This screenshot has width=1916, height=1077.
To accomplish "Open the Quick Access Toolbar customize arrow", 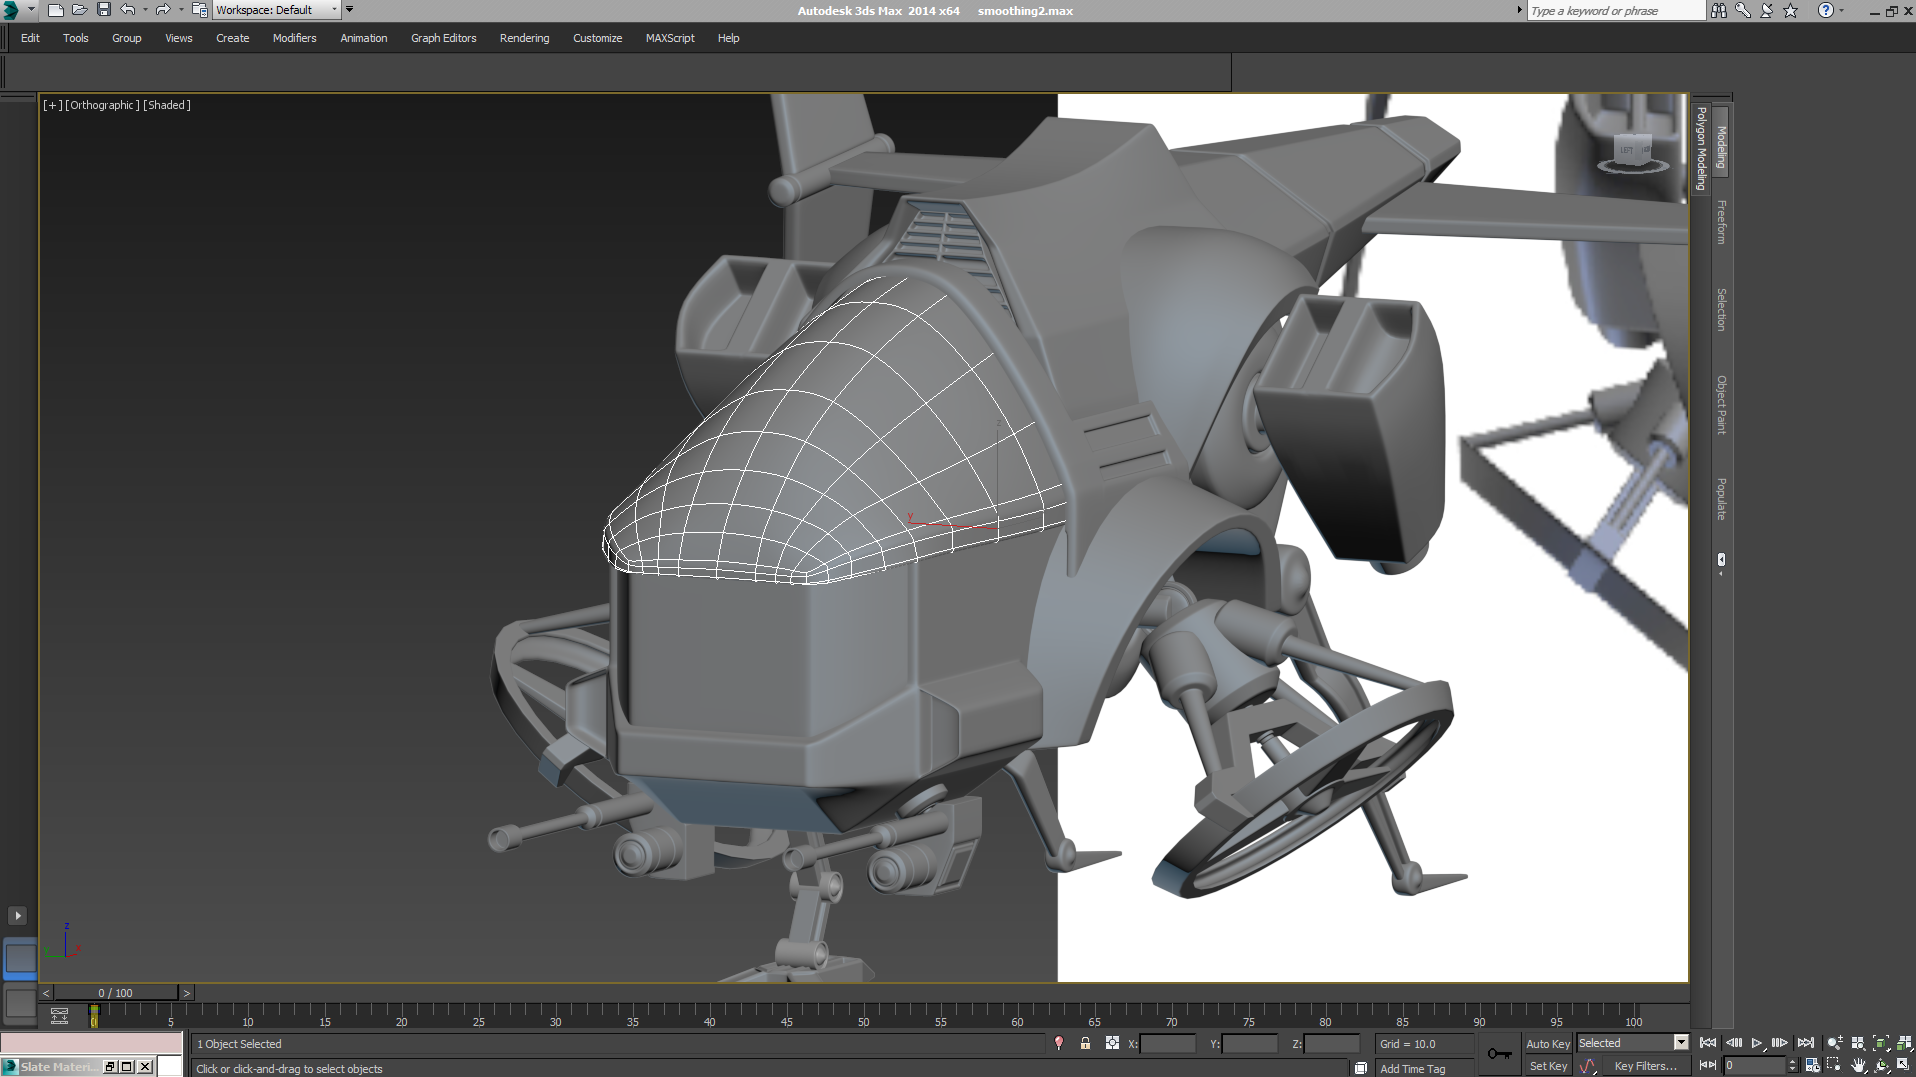I will (x=349, y=10).
